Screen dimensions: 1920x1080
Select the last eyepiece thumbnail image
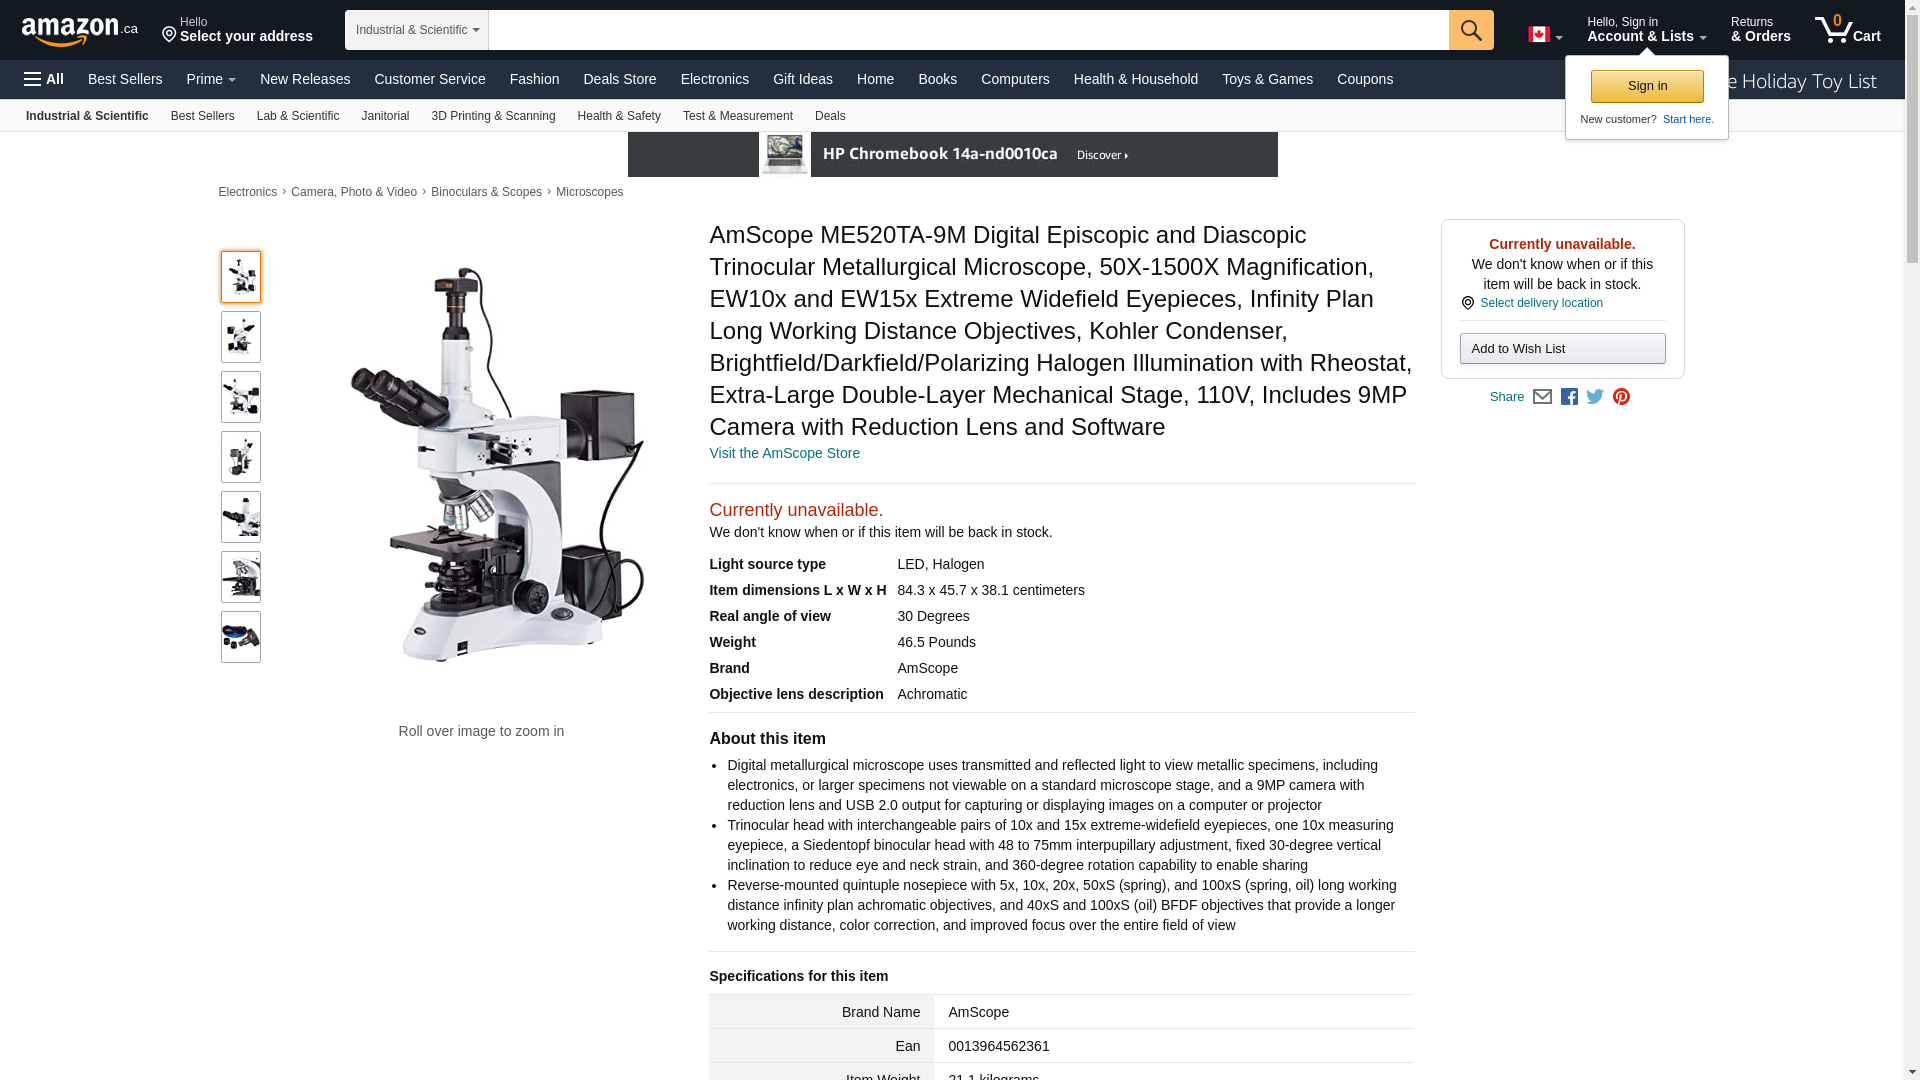pyautogui.click(x=241, y=637)
